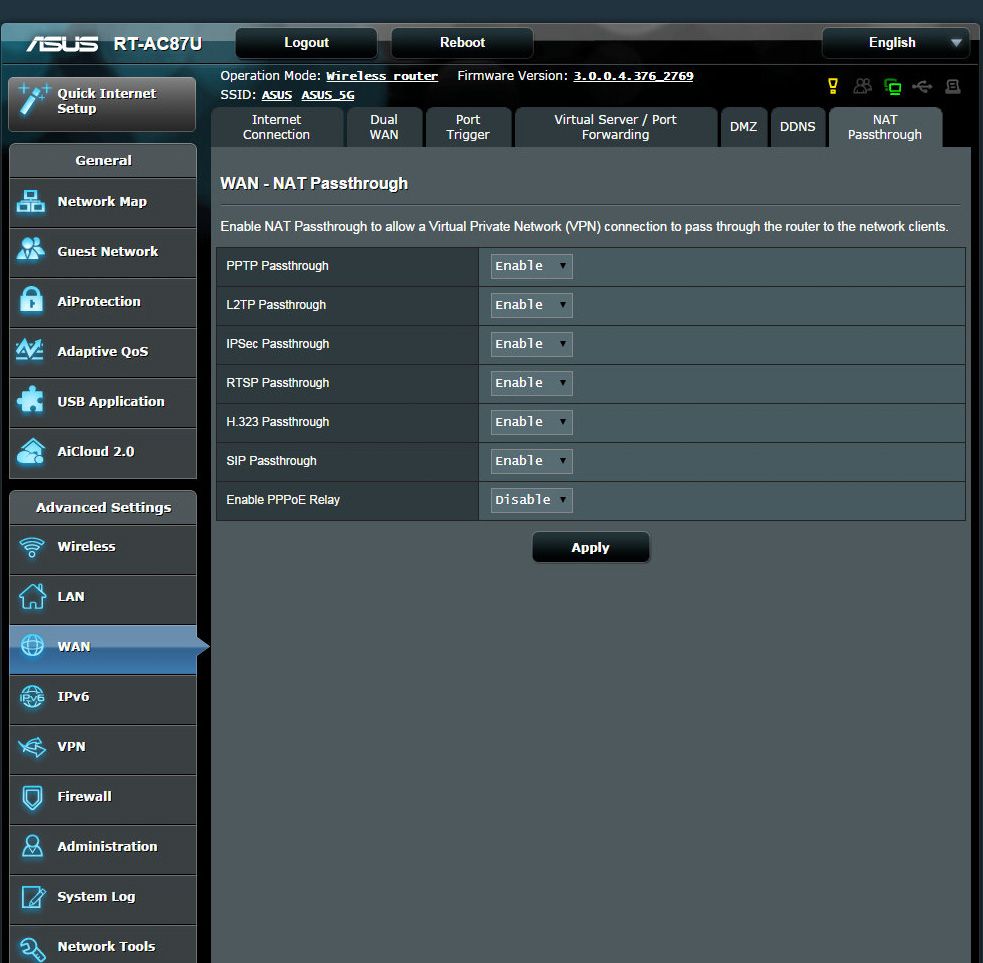
Task: Switch to the Port Trigger tab
Action: tap(468, 127)
